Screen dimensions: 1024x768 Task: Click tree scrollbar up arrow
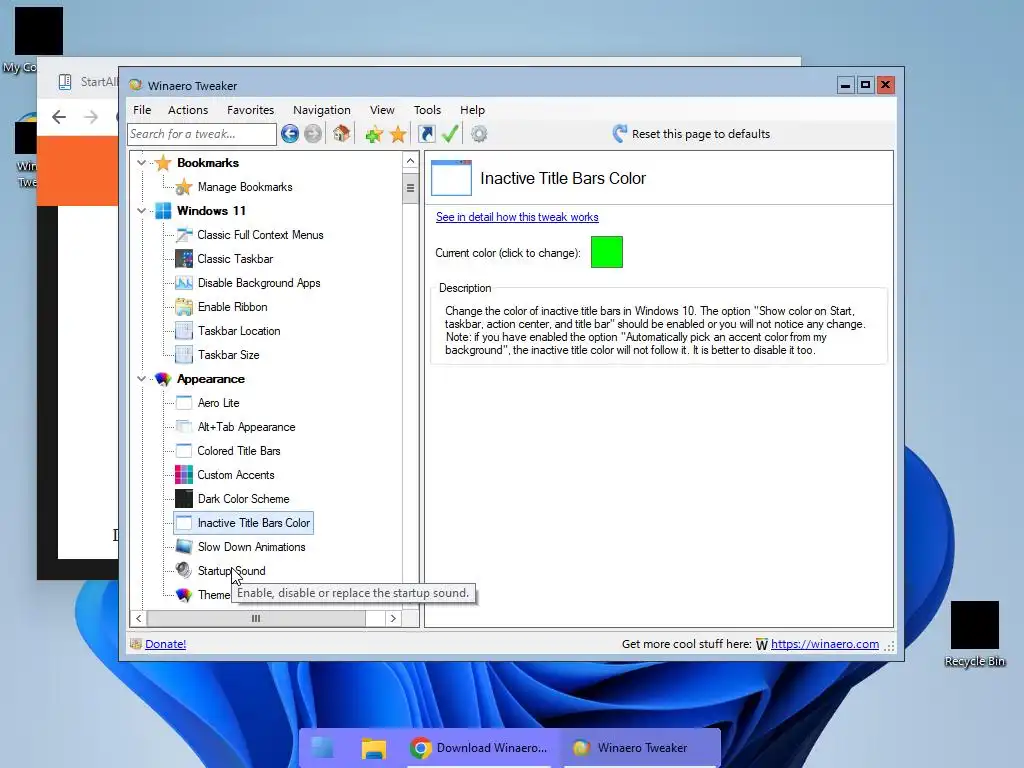[410, 161]
